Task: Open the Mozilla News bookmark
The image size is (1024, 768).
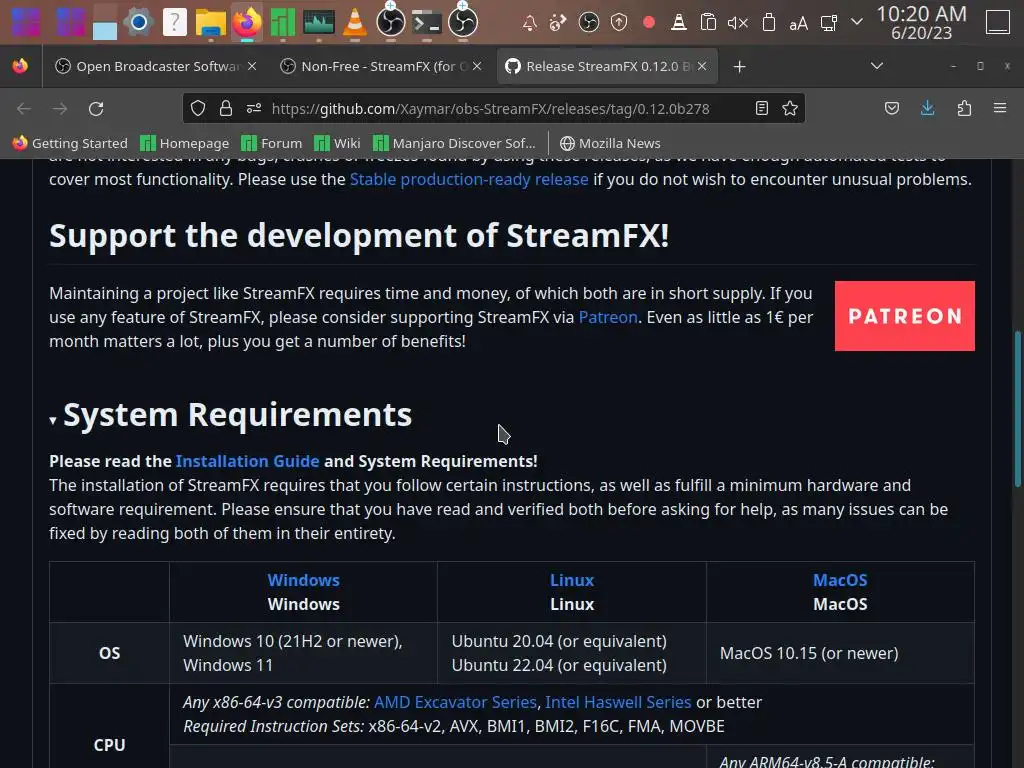Action: [611, 143]
